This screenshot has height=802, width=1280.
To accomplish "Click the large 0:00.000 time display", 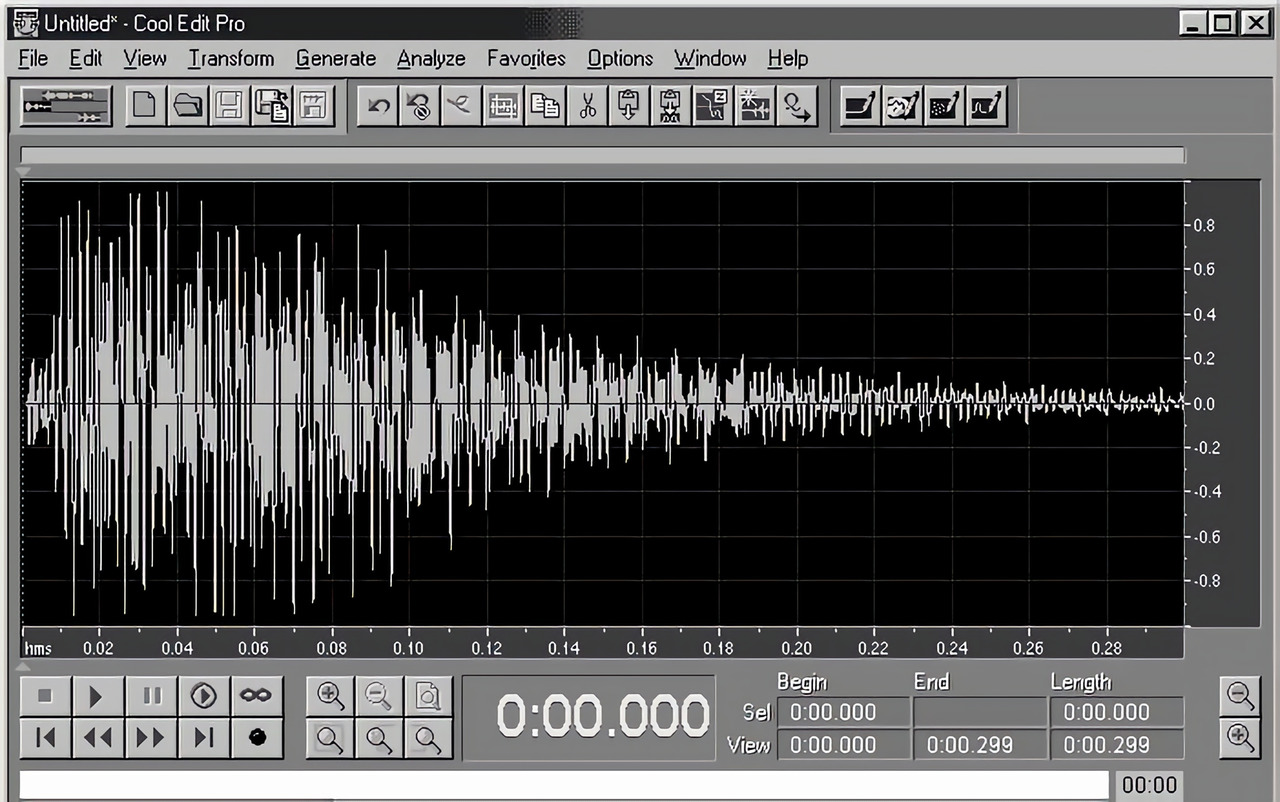I will (x=590, y=716).
